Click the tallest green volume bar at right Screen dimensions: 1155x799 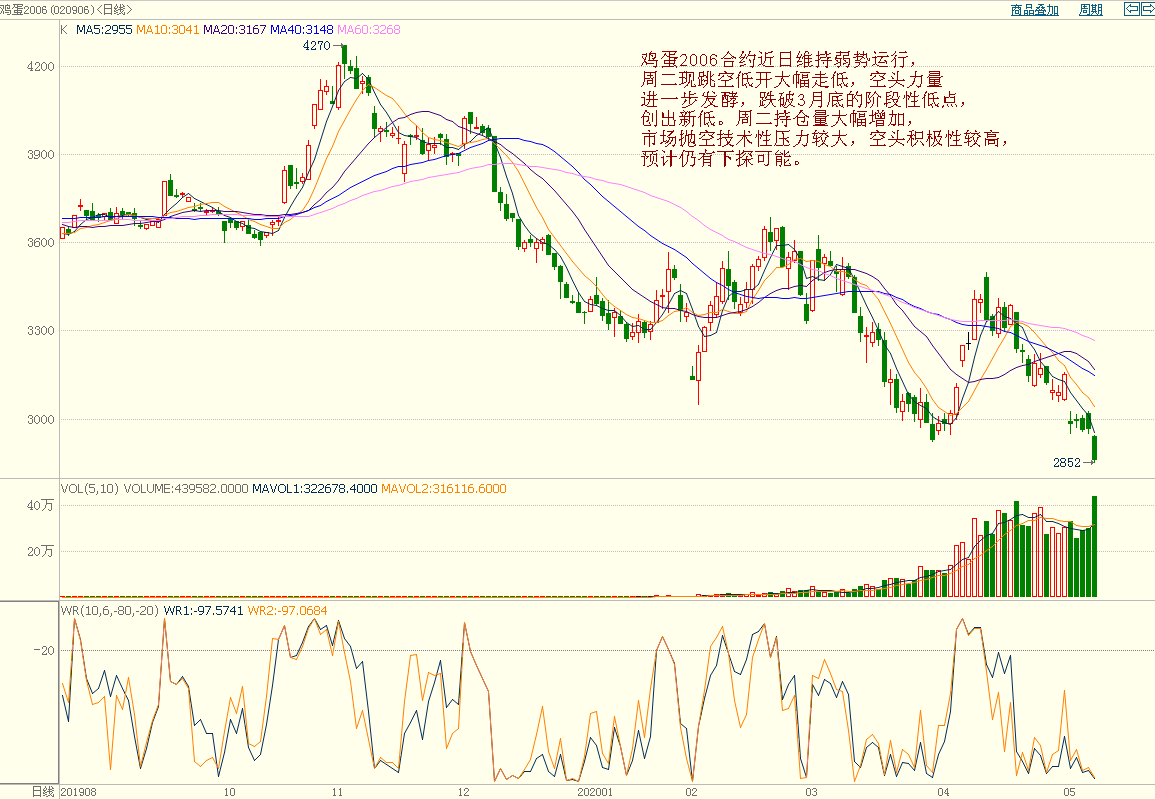click(1095, 546)
